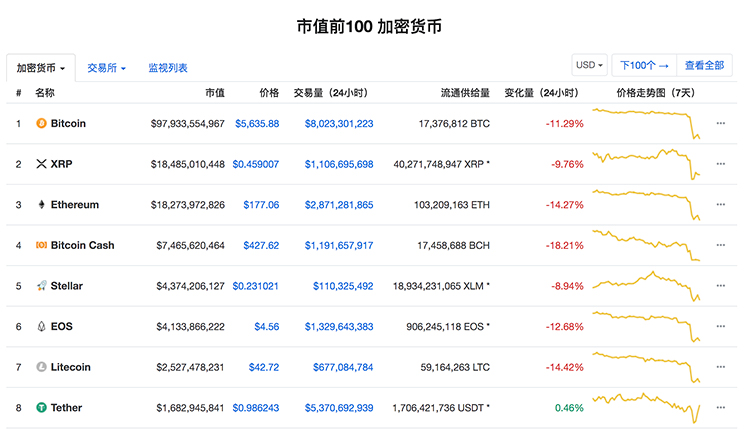The width and height of the screenshot is (750, 429).
Task: Sort the table by 市值 column header
Action: point(214,93)
